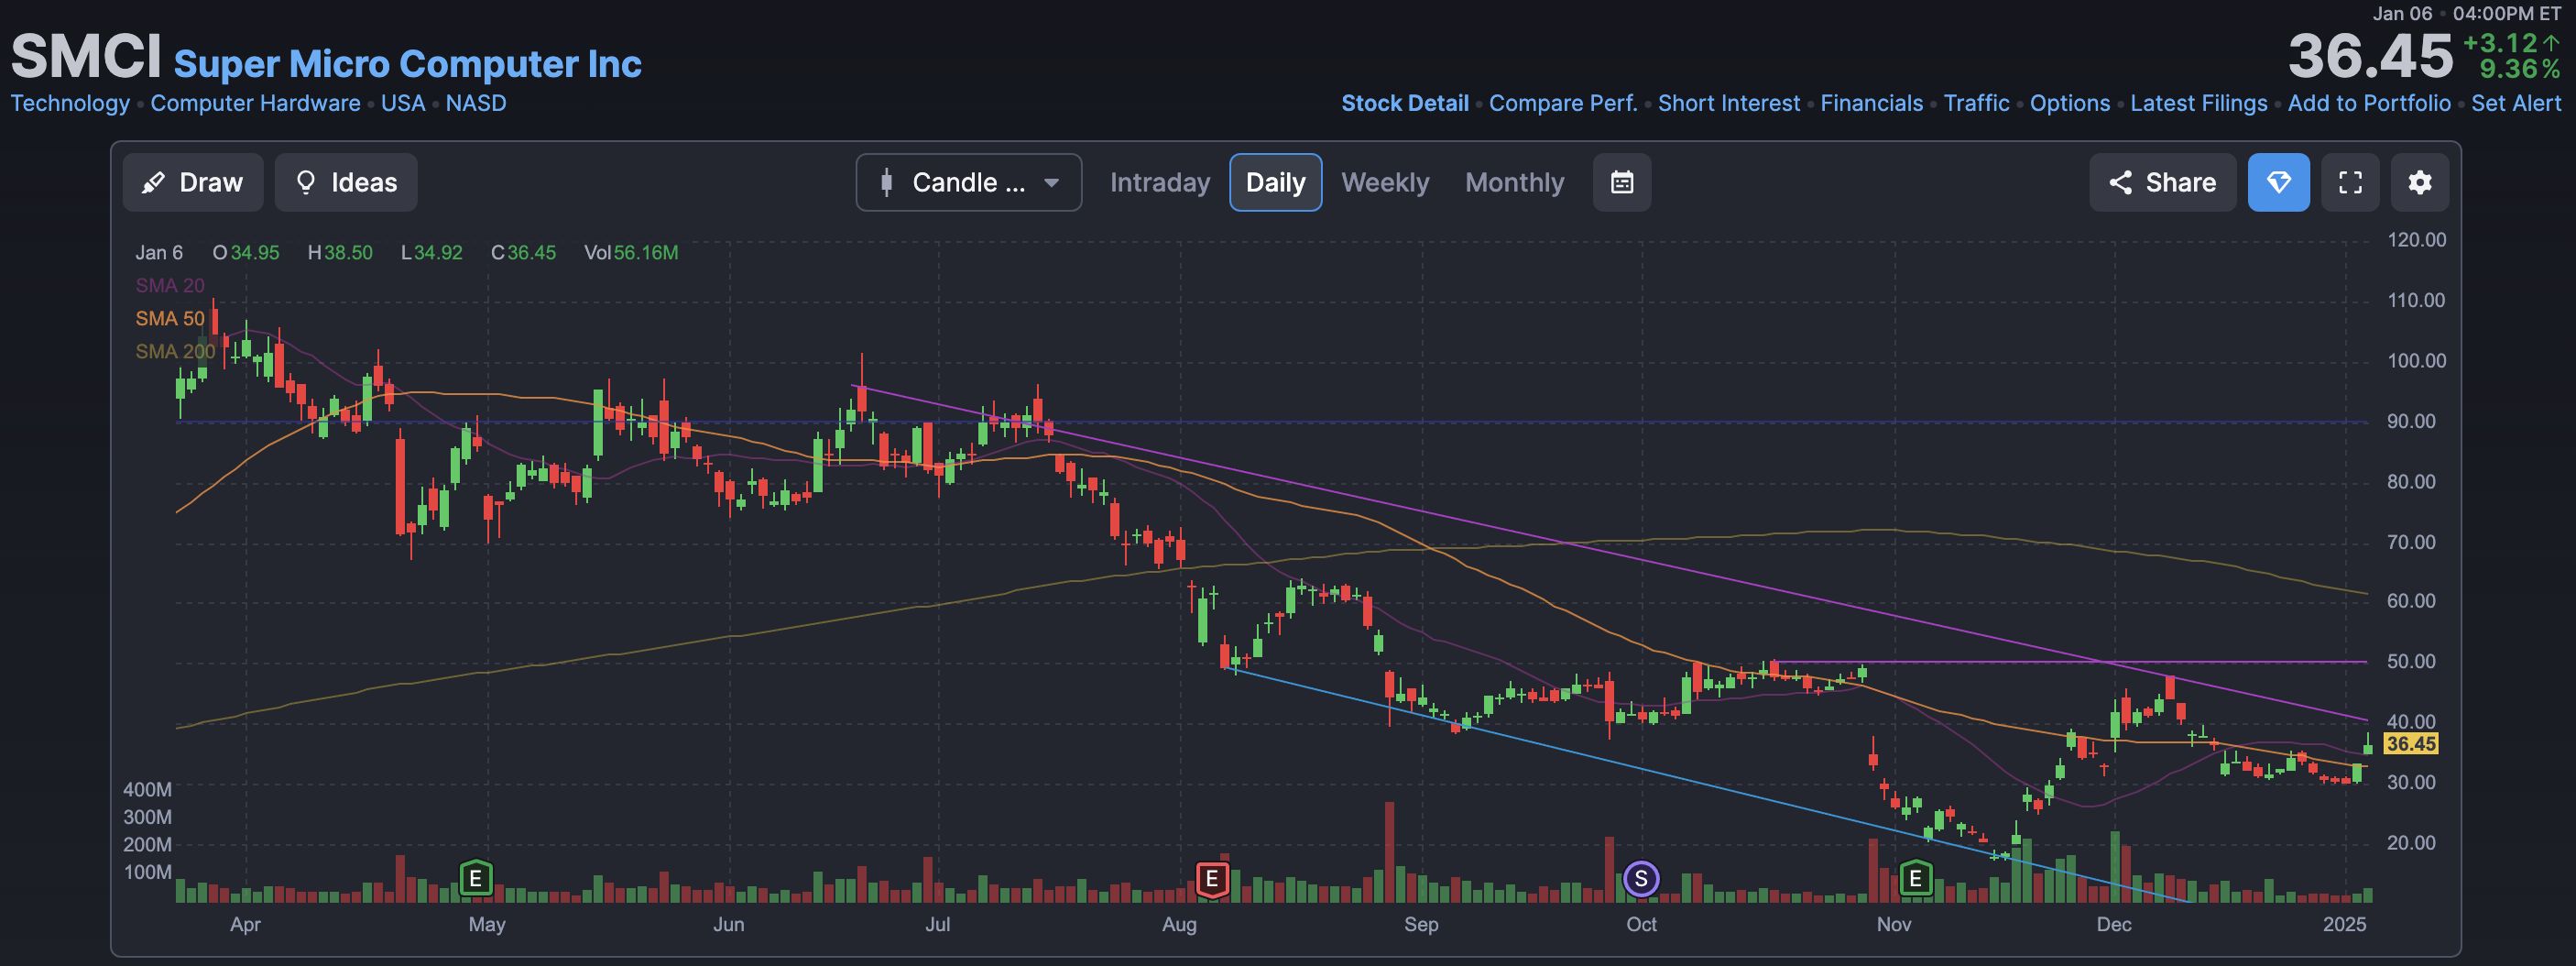Select the Daily timeframe tab
This screenshot has height=966, width=2576.
coord(1275,182)
